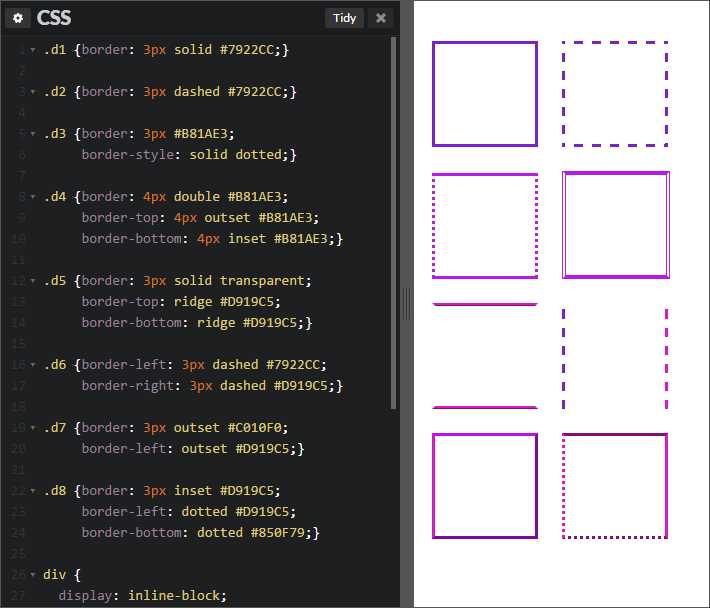
Task: Click the fully dashed purple box in preview
Action: (615, 94)
